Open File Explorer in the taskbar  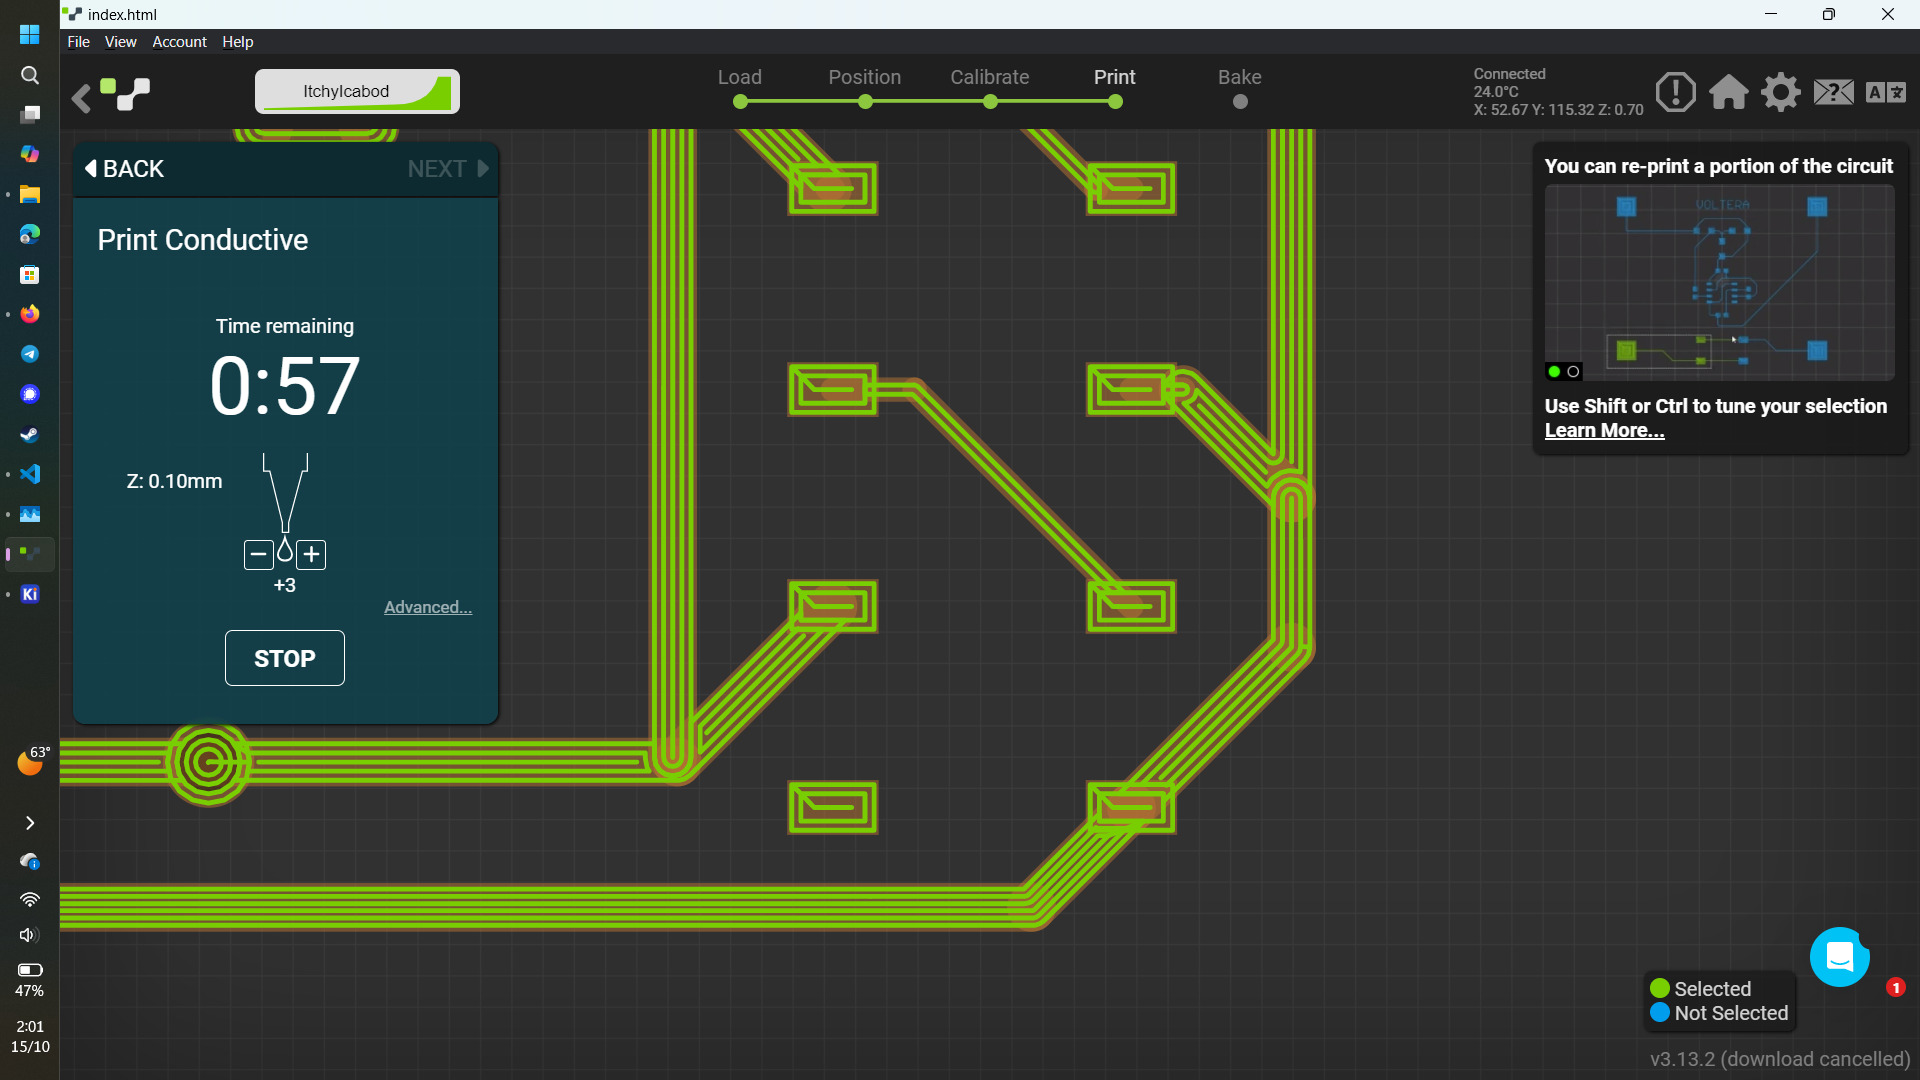pyautogui.click(x=30, y=194)
